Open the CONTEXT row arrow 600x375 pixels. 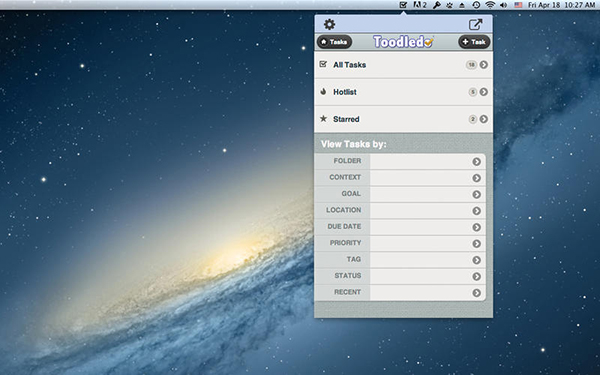point(476,178)
